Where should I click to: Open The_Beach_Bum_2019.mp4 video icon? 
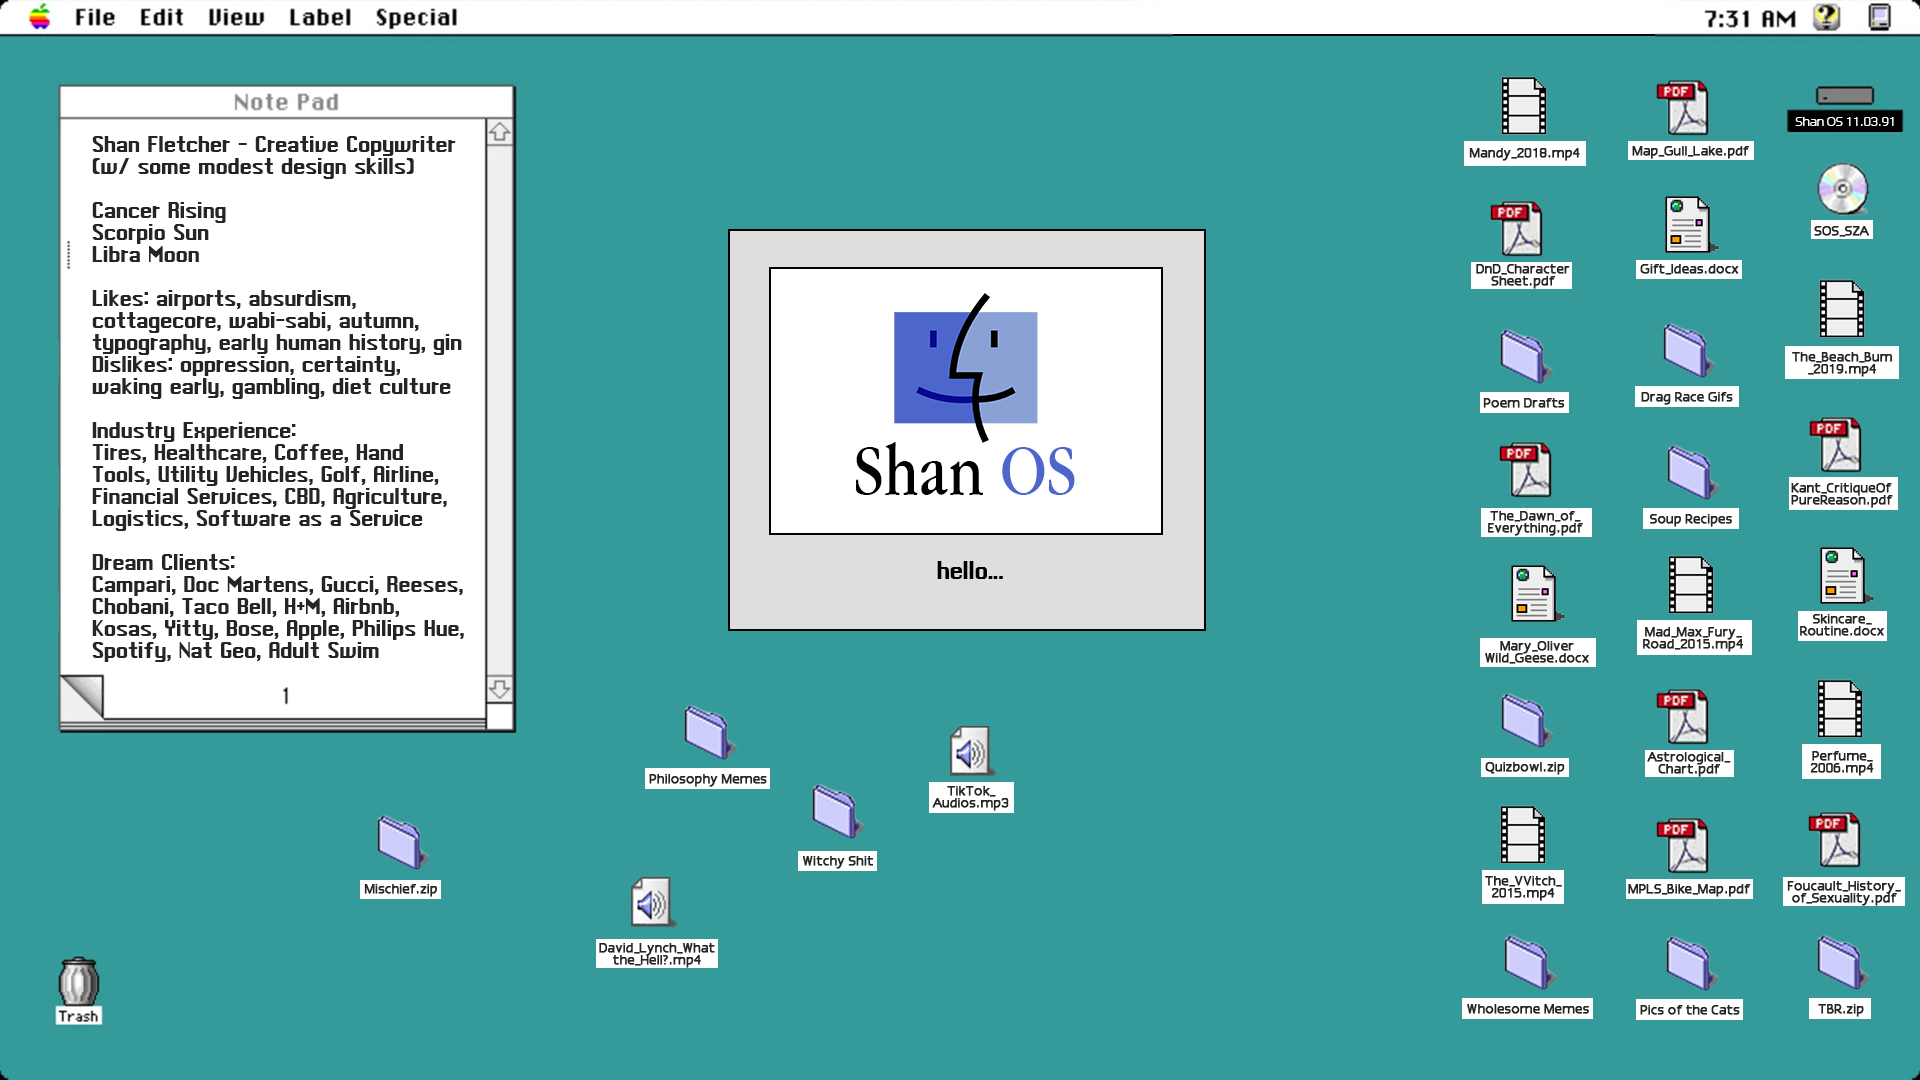[x=1841, y=309]
